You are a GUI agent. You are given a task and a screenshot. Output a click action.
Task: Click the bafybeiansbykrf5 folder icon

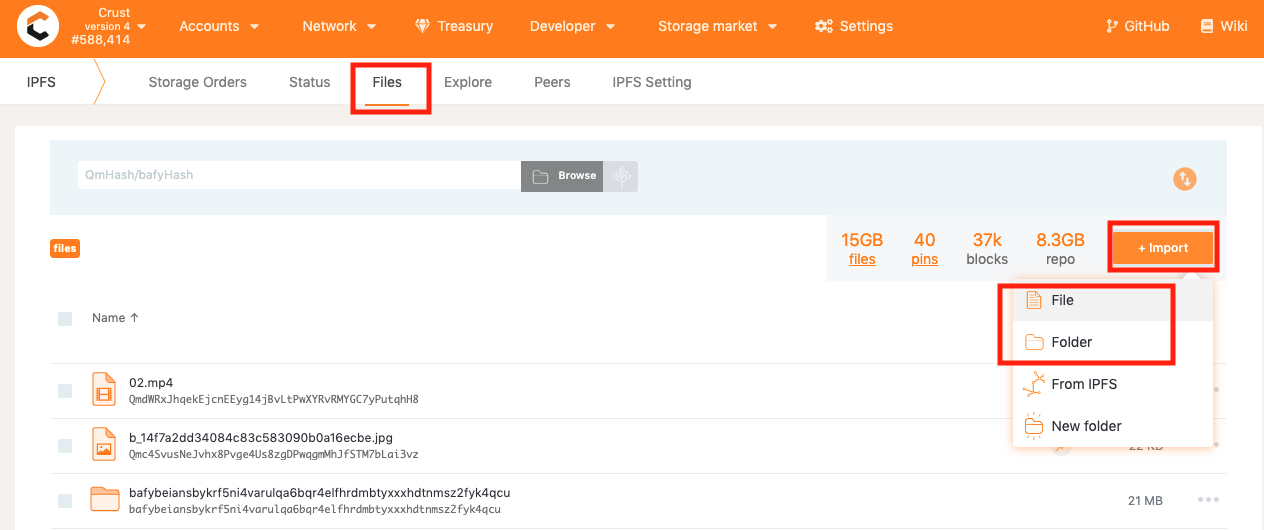tap(104, 498)
